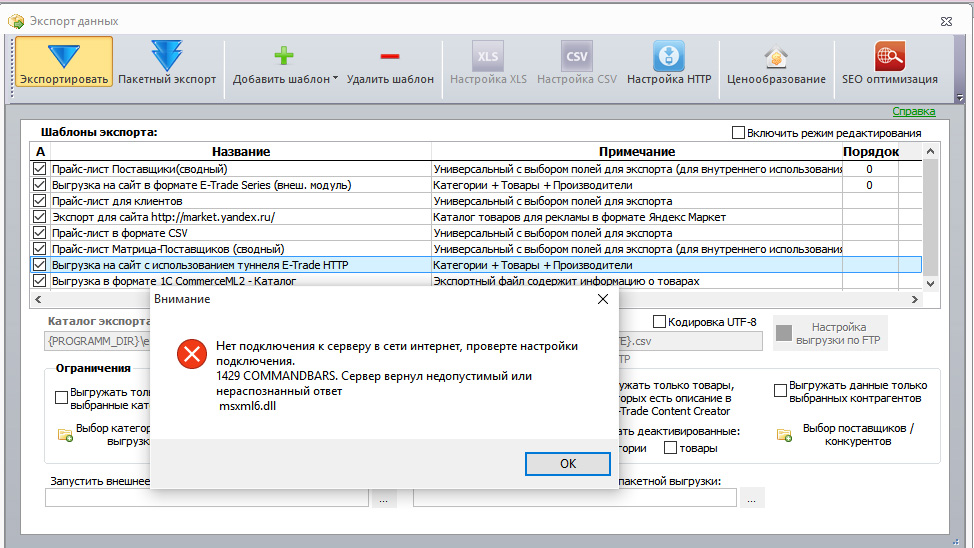Click the horizontal scroll-right arrow
Image resolution: width=974 pixels, height=548 pixels.
pyautogui.click(x=914, y=299)
